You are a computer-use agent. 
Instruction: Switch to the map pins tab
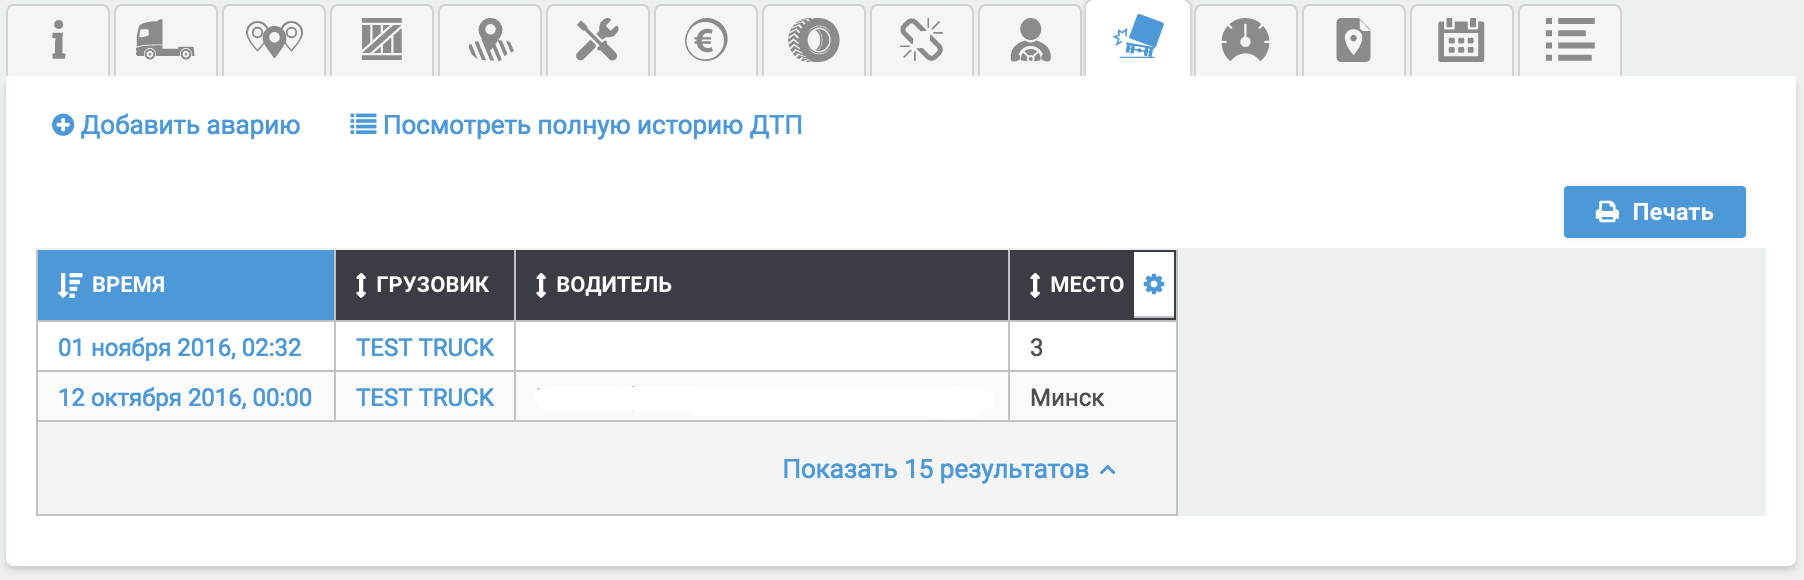[274, 41]
